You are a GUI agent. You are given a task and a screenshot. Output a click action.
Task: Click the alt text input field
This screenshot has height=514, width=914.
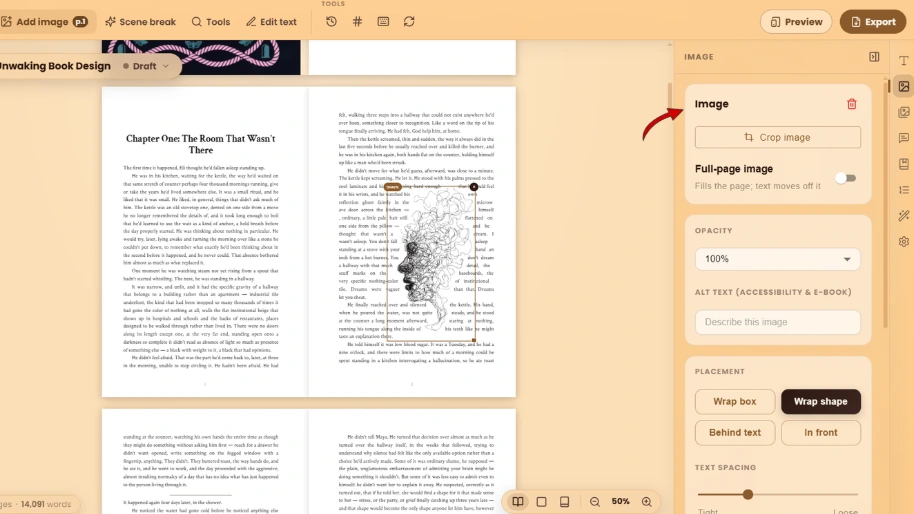click(x=777, y=322)
